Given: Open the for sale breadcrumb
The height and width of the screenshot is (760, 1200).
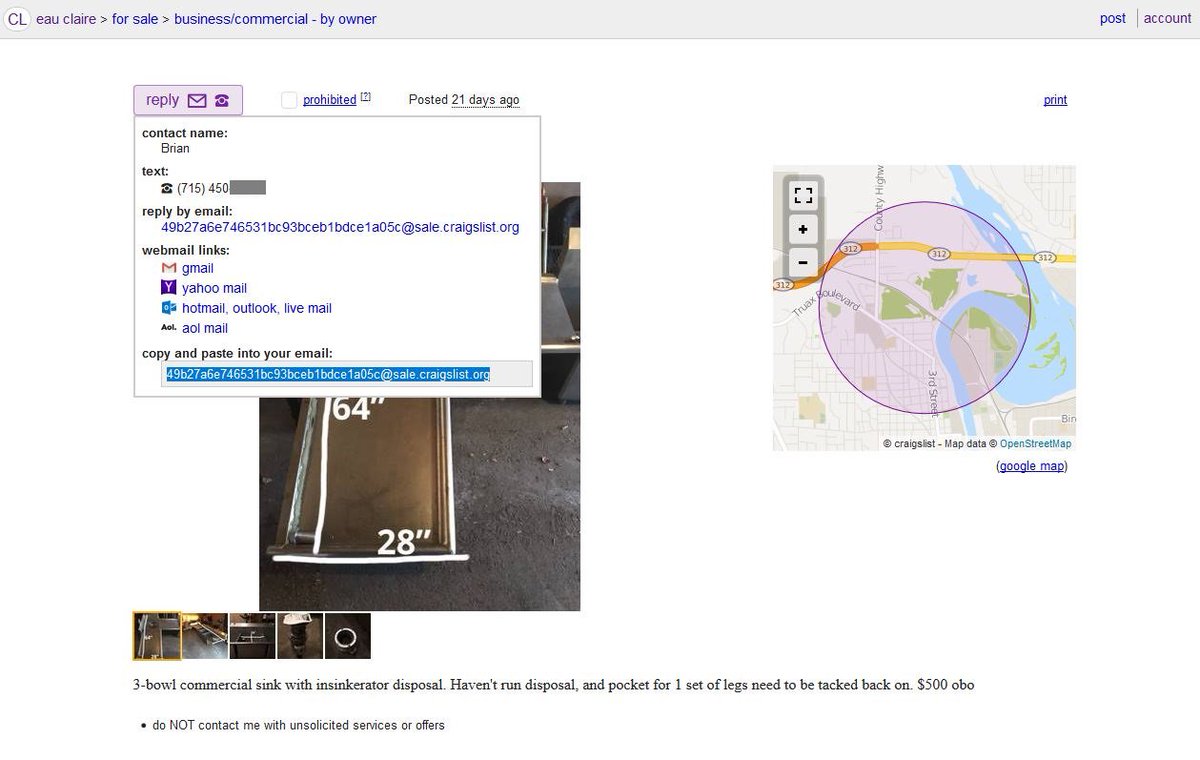Looking at the screenshot, I should pos(135,19).
